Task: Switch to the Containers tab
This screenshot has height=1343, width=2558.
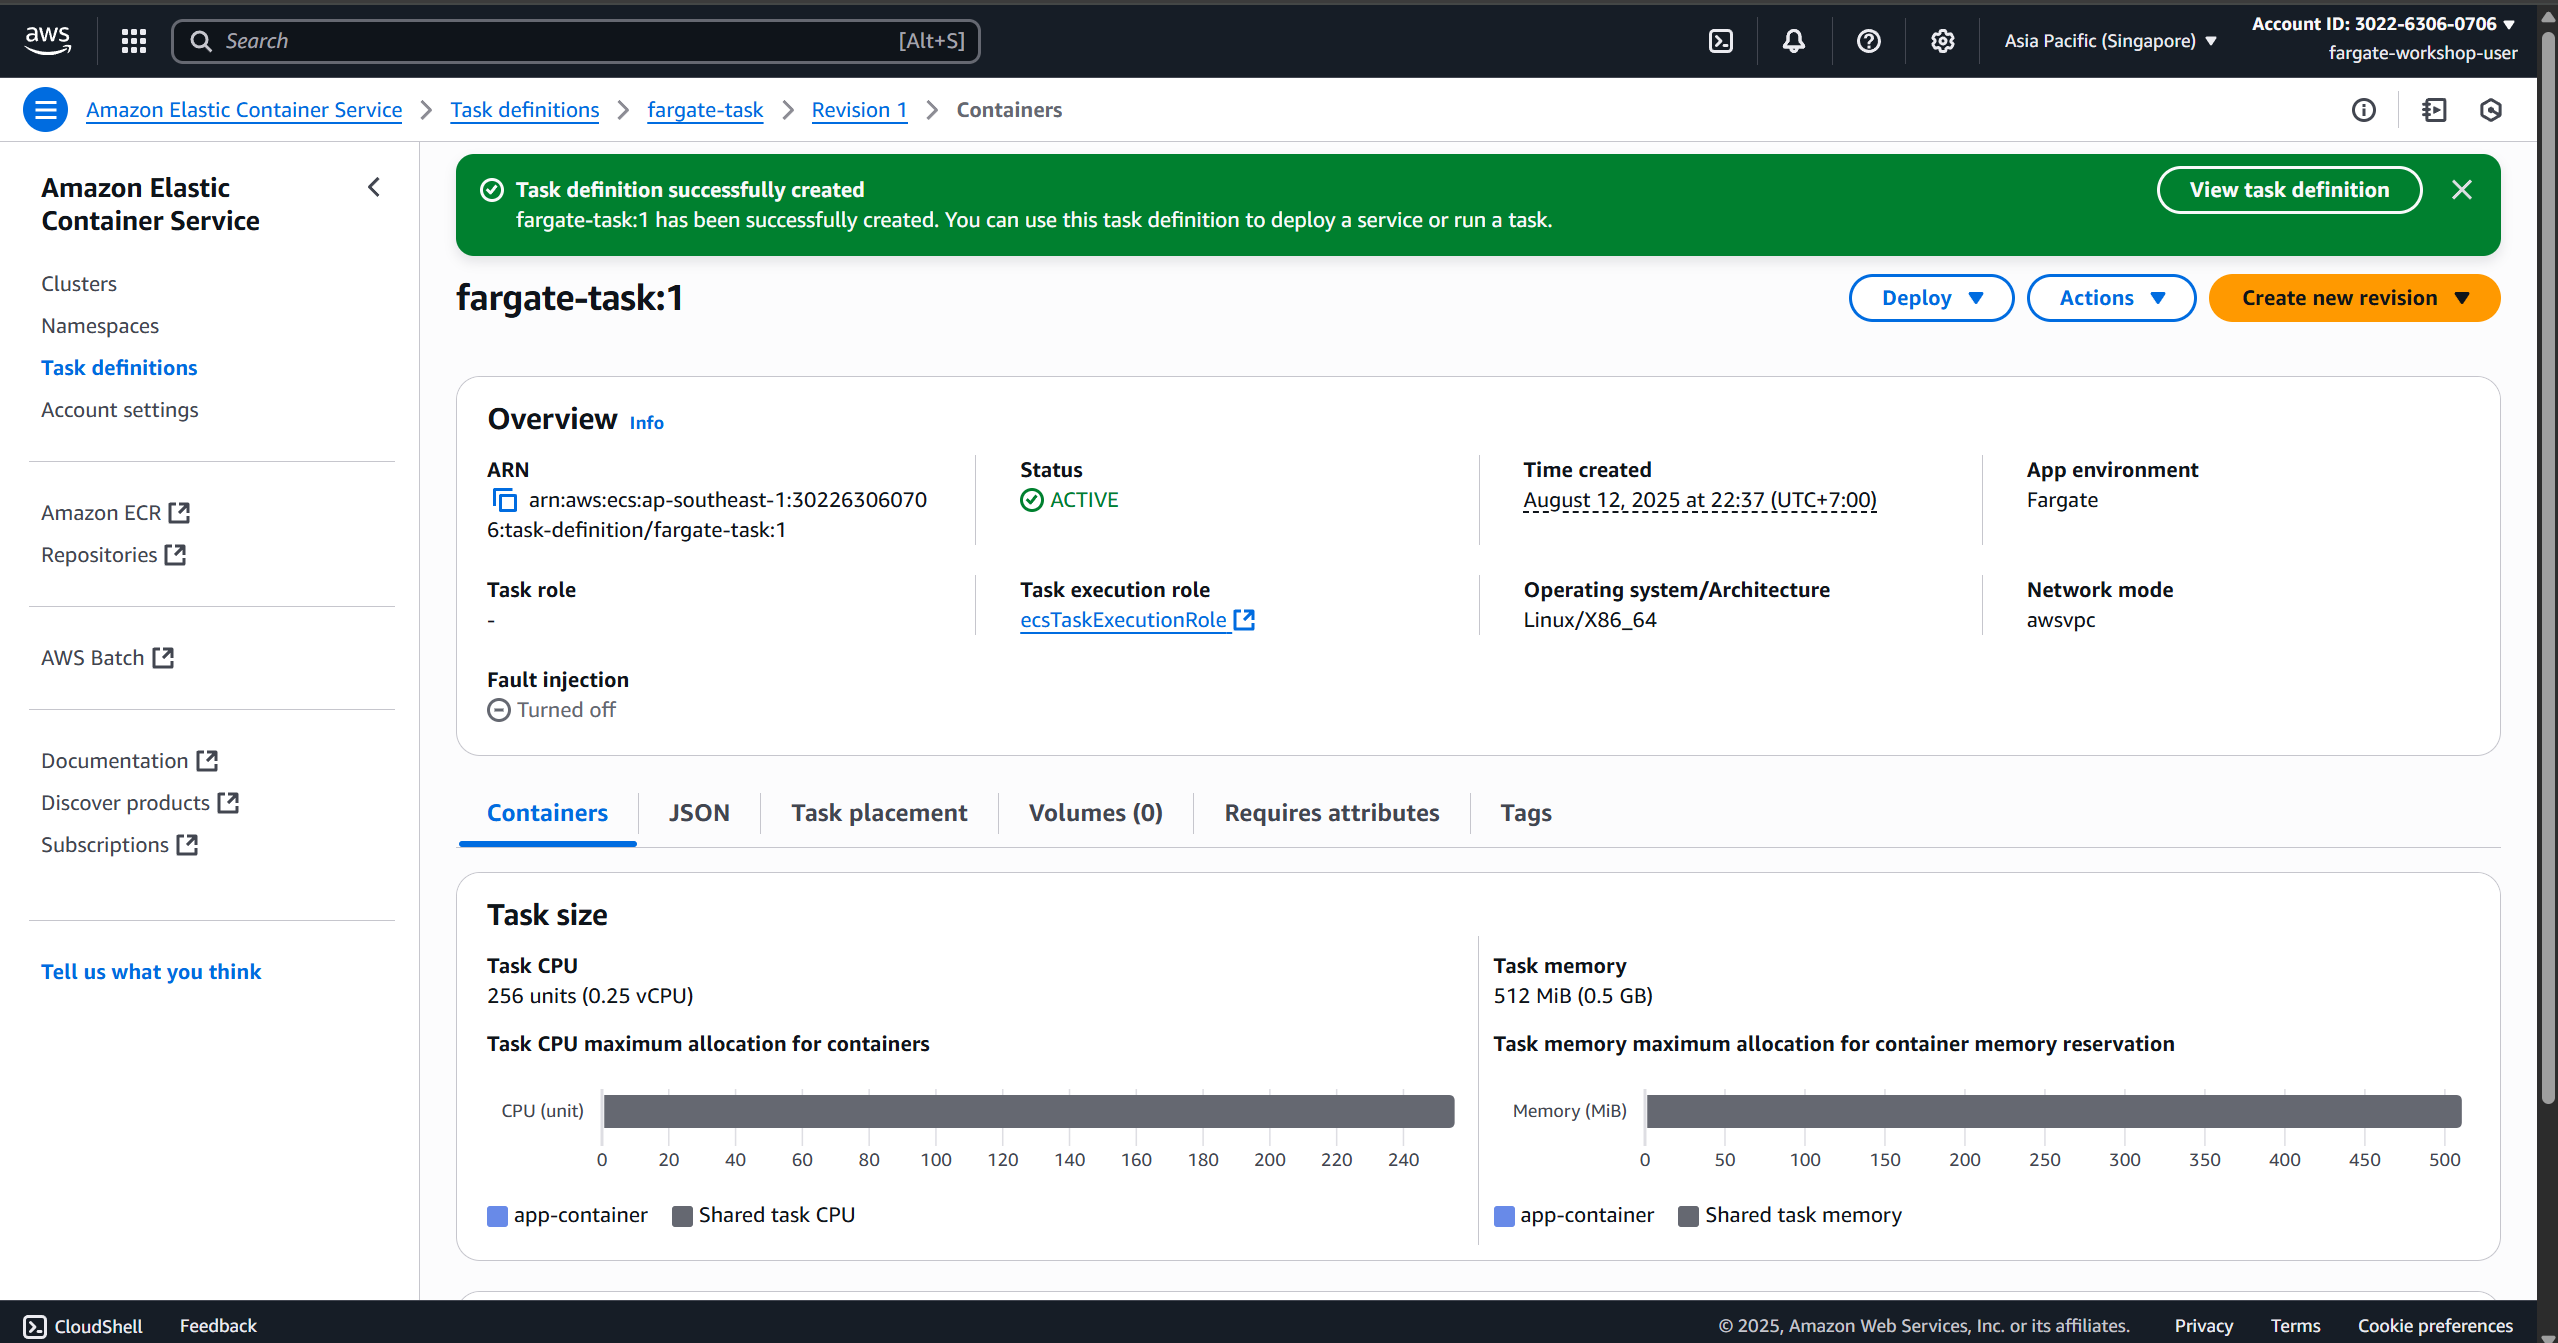Action: 547,813
